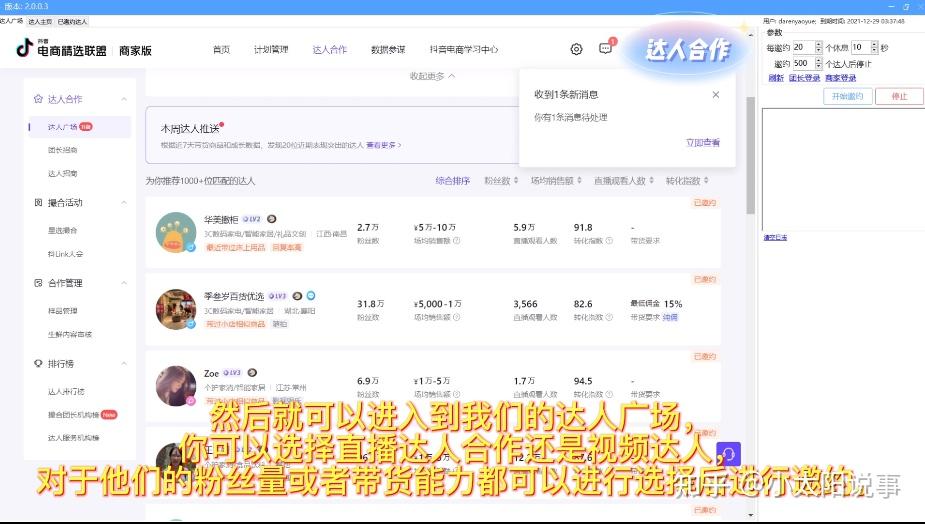
Task: Open the 抖音电商学习中心 navigation item
Action: [x=464, y=50]
